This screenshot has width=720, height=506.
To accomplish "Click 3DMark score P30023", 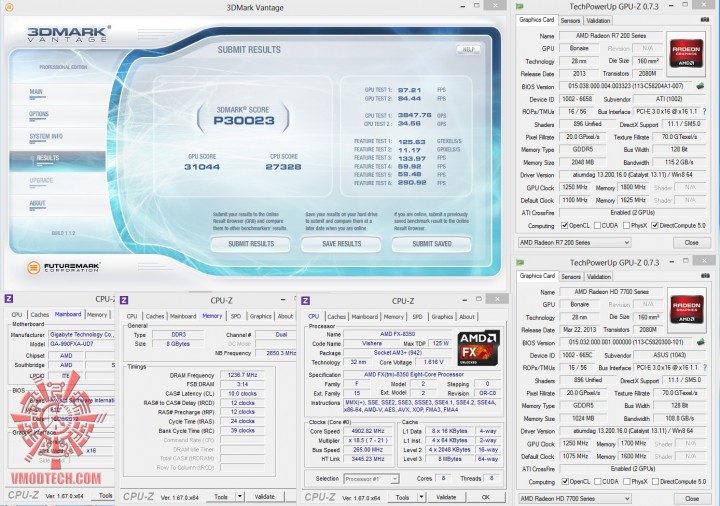I will 243,120.
